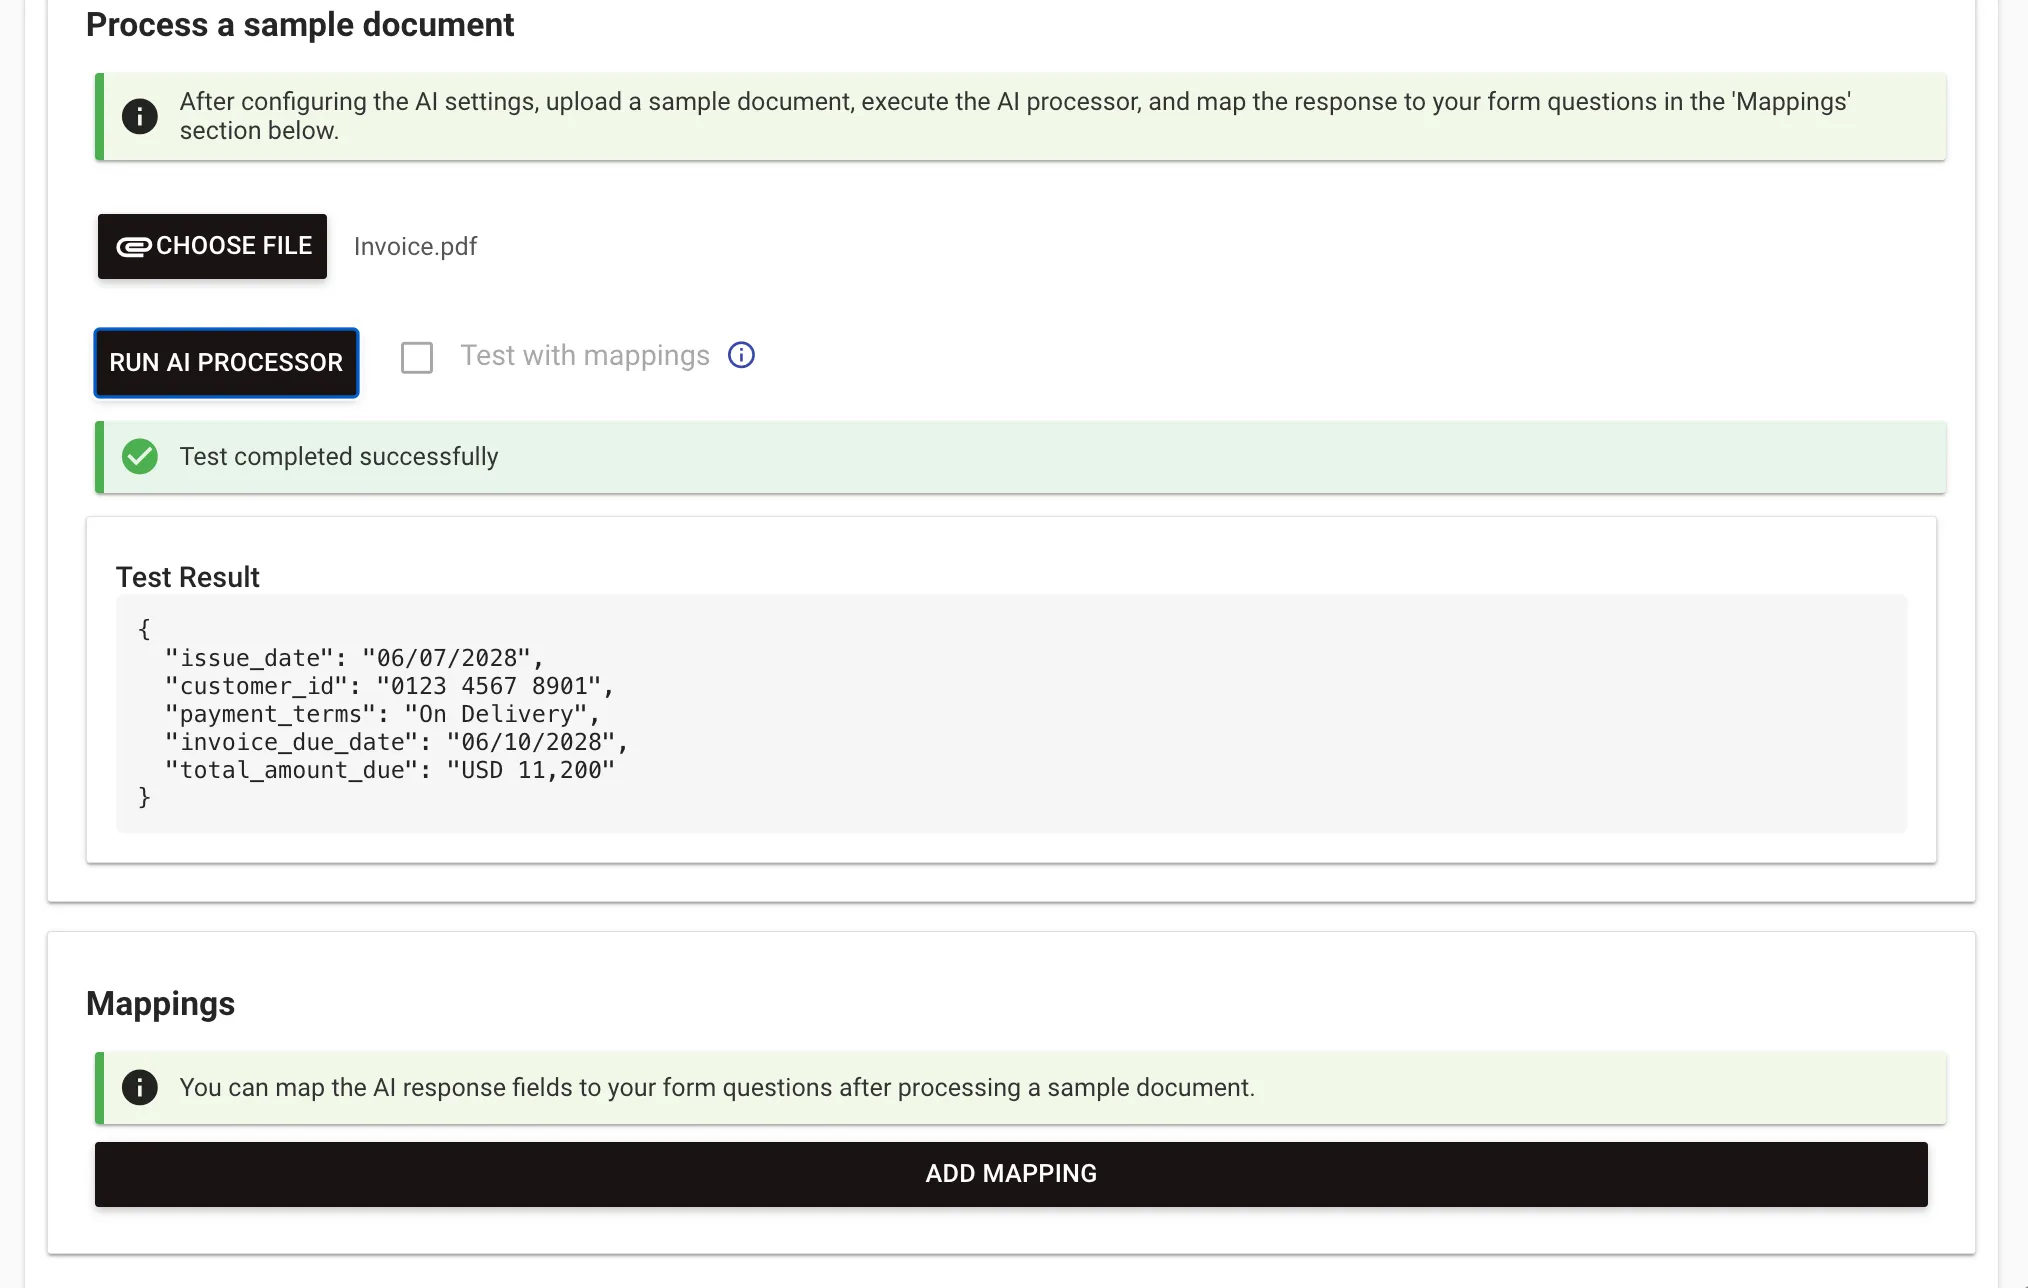Click the paperclip icon on Choose File
This screenshot has height=1288, width=2028.
click(x=134, y=247)
